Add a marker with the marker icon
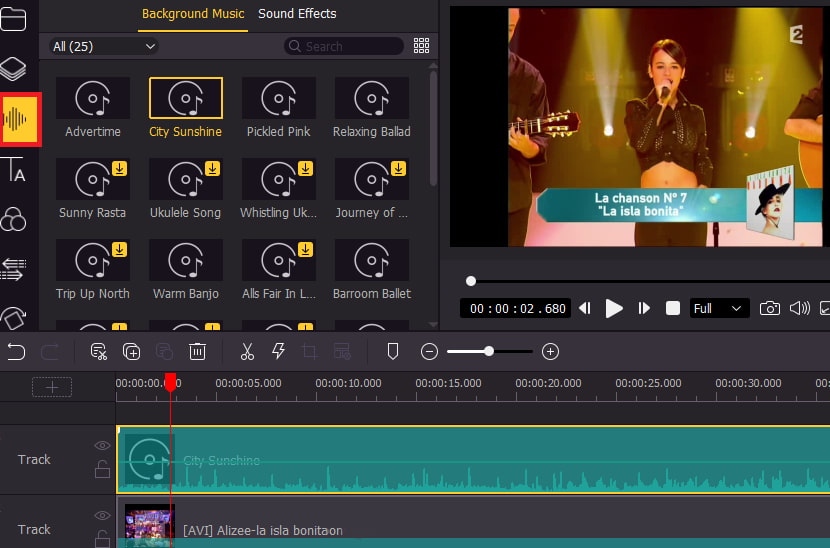The width and height of the screenshot is (830, 548). point(393,352)
